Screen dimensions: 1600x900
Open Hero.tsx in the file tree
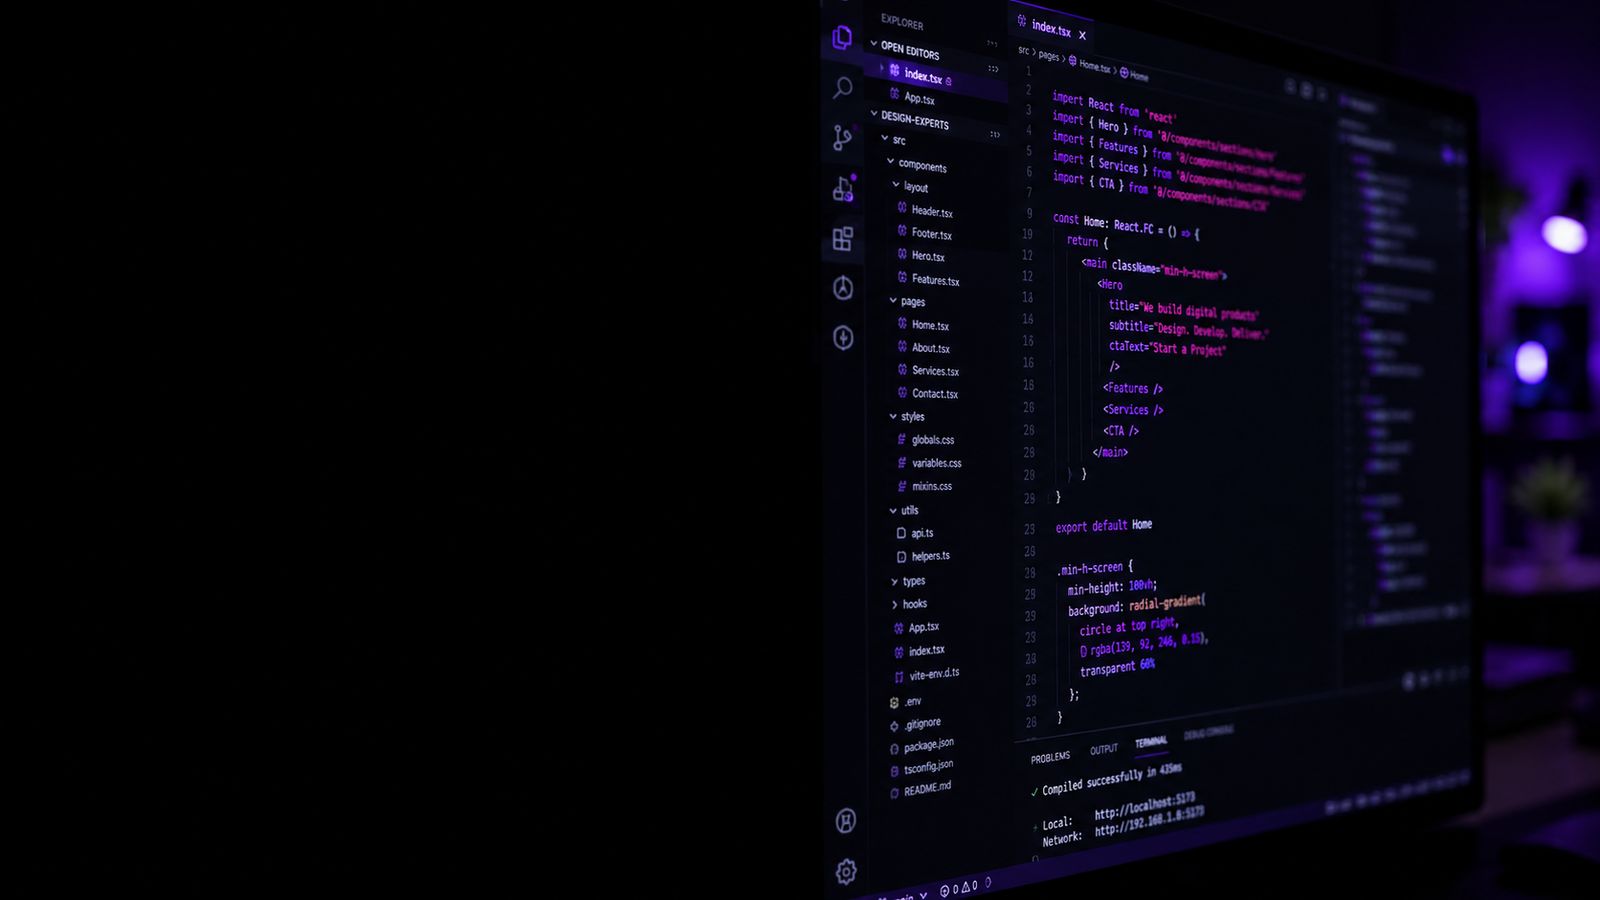[x=928, y=256]
